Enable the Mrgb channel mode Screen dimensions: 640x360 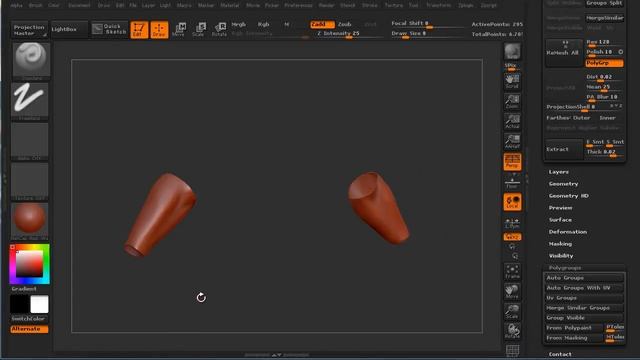(239, 24)
